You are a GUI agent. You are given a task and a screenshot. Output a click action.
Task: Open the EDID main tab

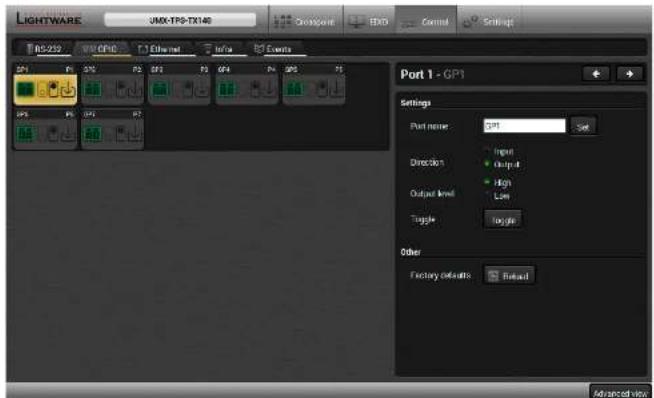coord(369,21)
